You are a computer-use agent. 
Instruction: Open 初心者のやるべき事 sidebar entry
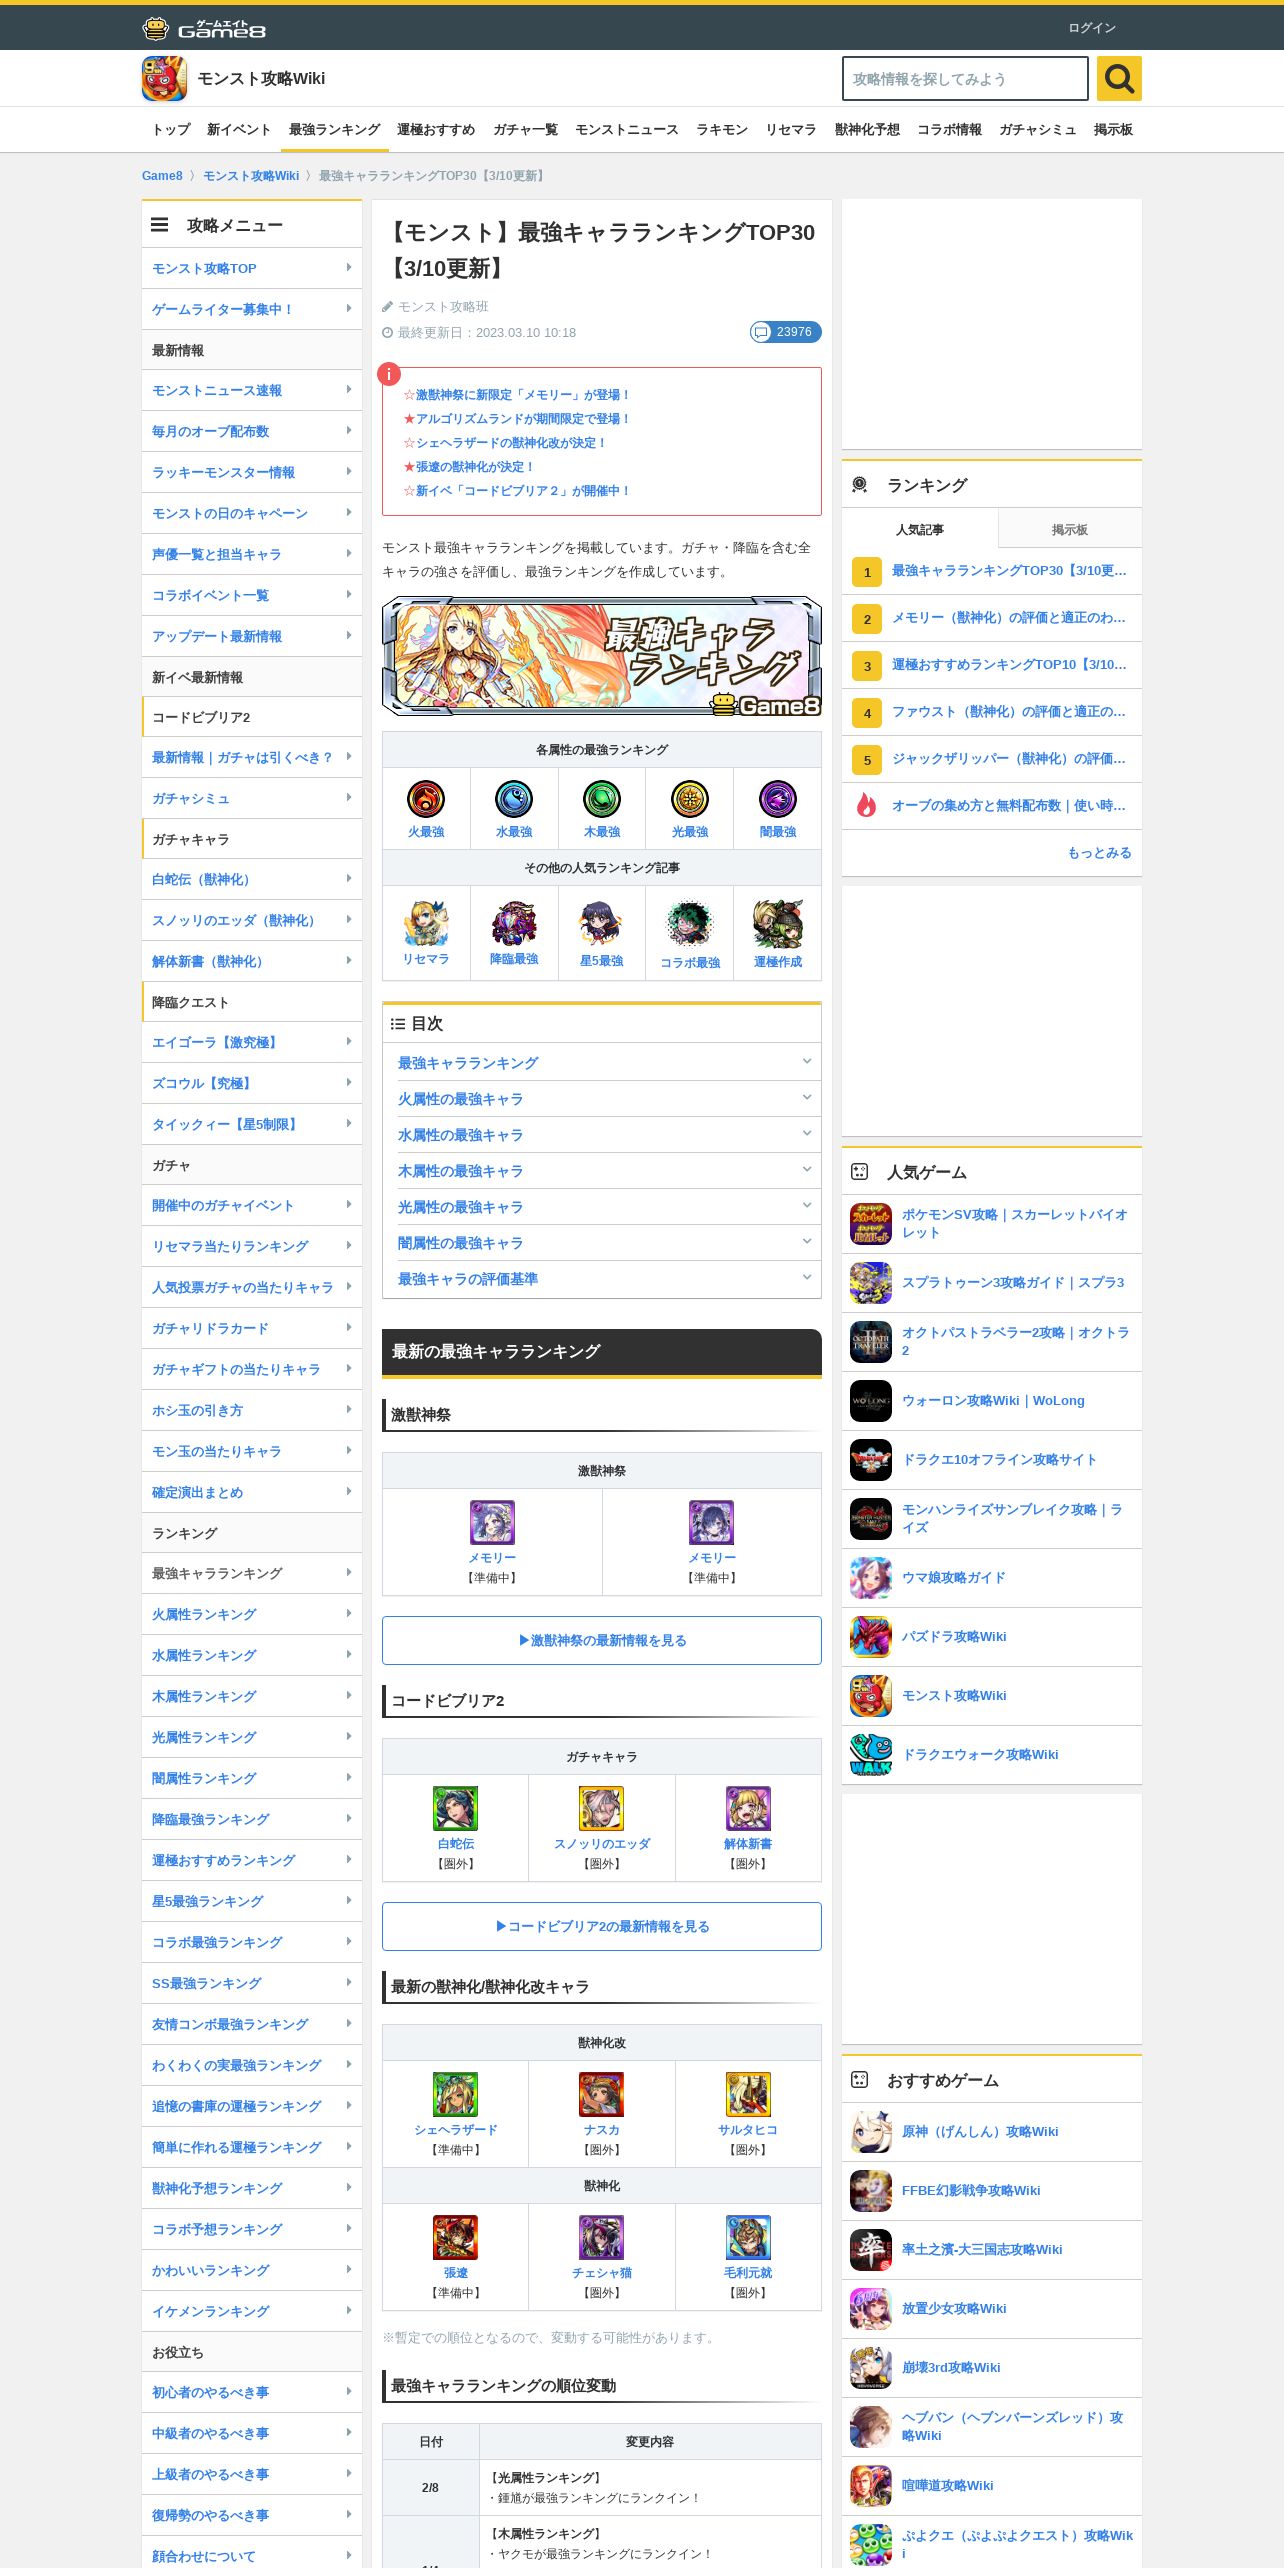point(252,2392)
